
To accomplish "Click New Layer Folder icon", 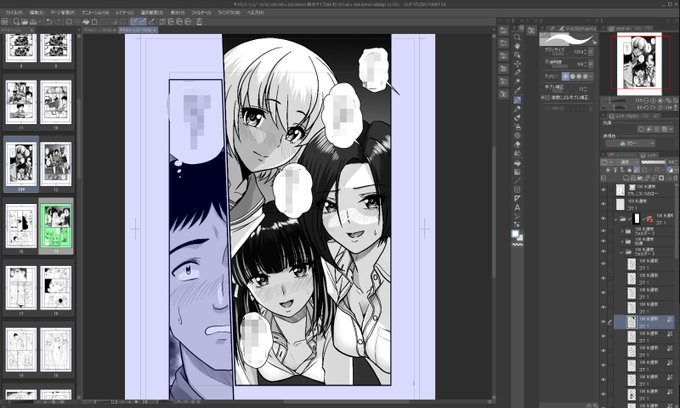I will 639,178.
